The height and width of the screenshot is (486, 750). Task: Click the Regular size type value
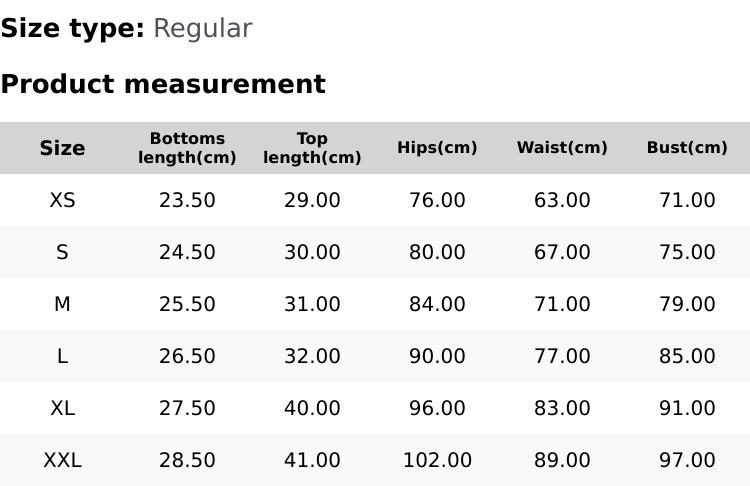coord(202,29)
